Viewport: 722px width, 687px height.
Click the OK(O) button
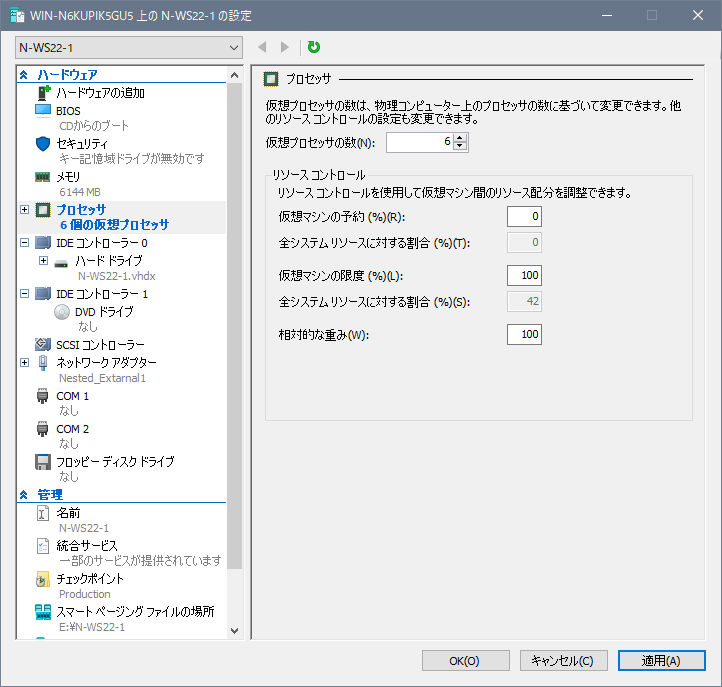coord(465,661)
